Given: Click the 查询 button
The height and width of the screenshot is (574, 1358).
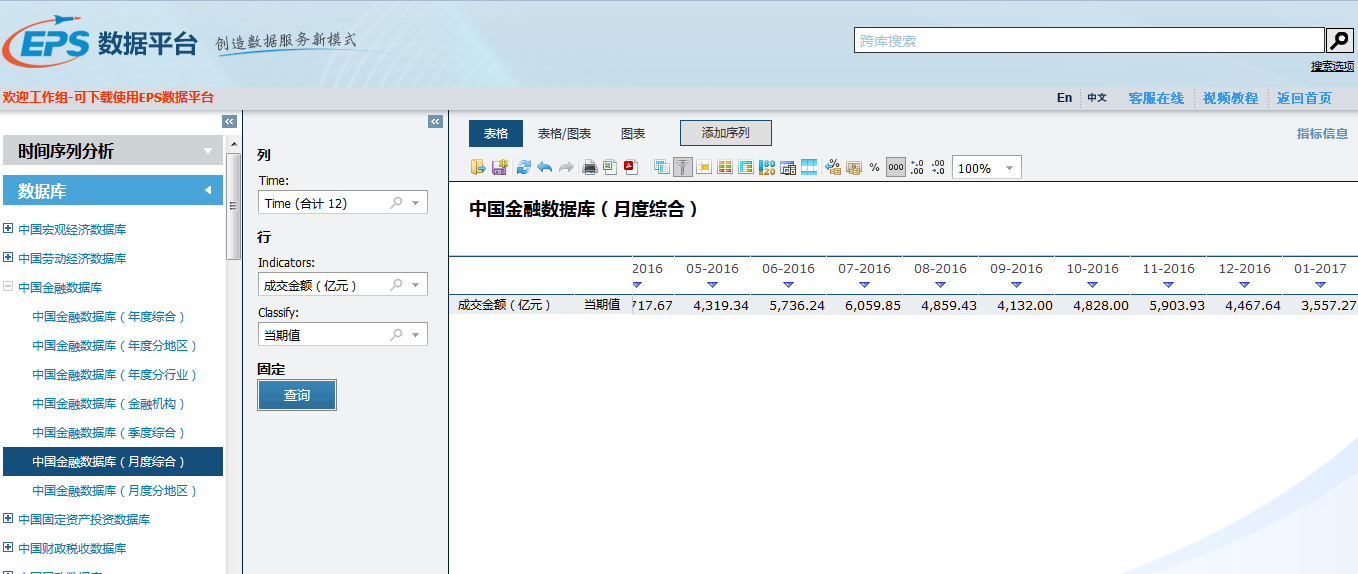Looking at the screenshot, I should [297, 395].
